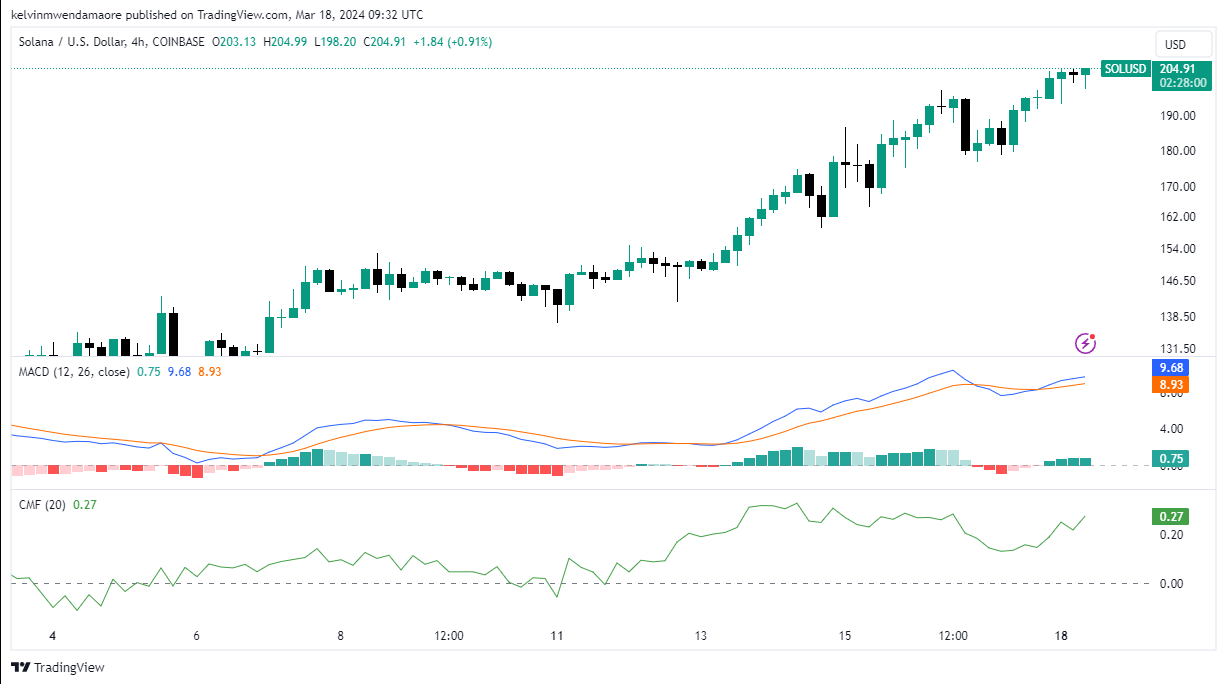Click the green 0.27 CMF value tag

coord(1172,517)
